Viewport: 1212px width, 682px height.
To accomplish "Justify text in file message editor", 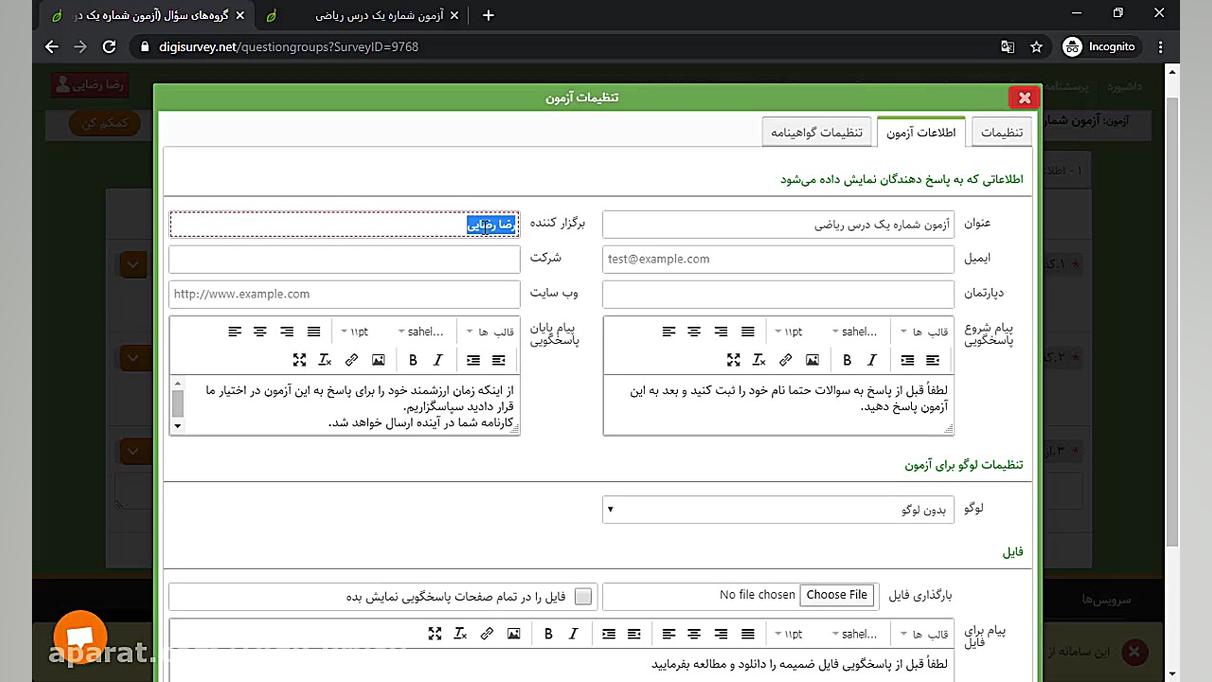I will (748, 634).
